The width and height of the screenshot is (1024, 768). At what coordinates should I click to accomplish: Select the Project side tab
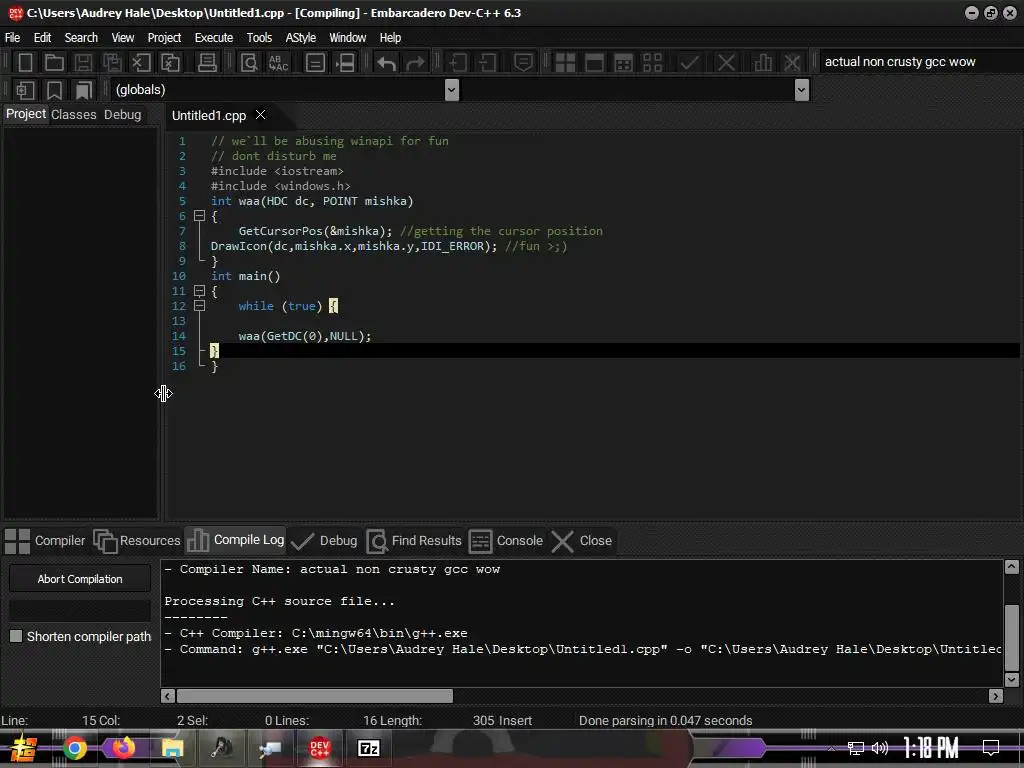point(26,114)
